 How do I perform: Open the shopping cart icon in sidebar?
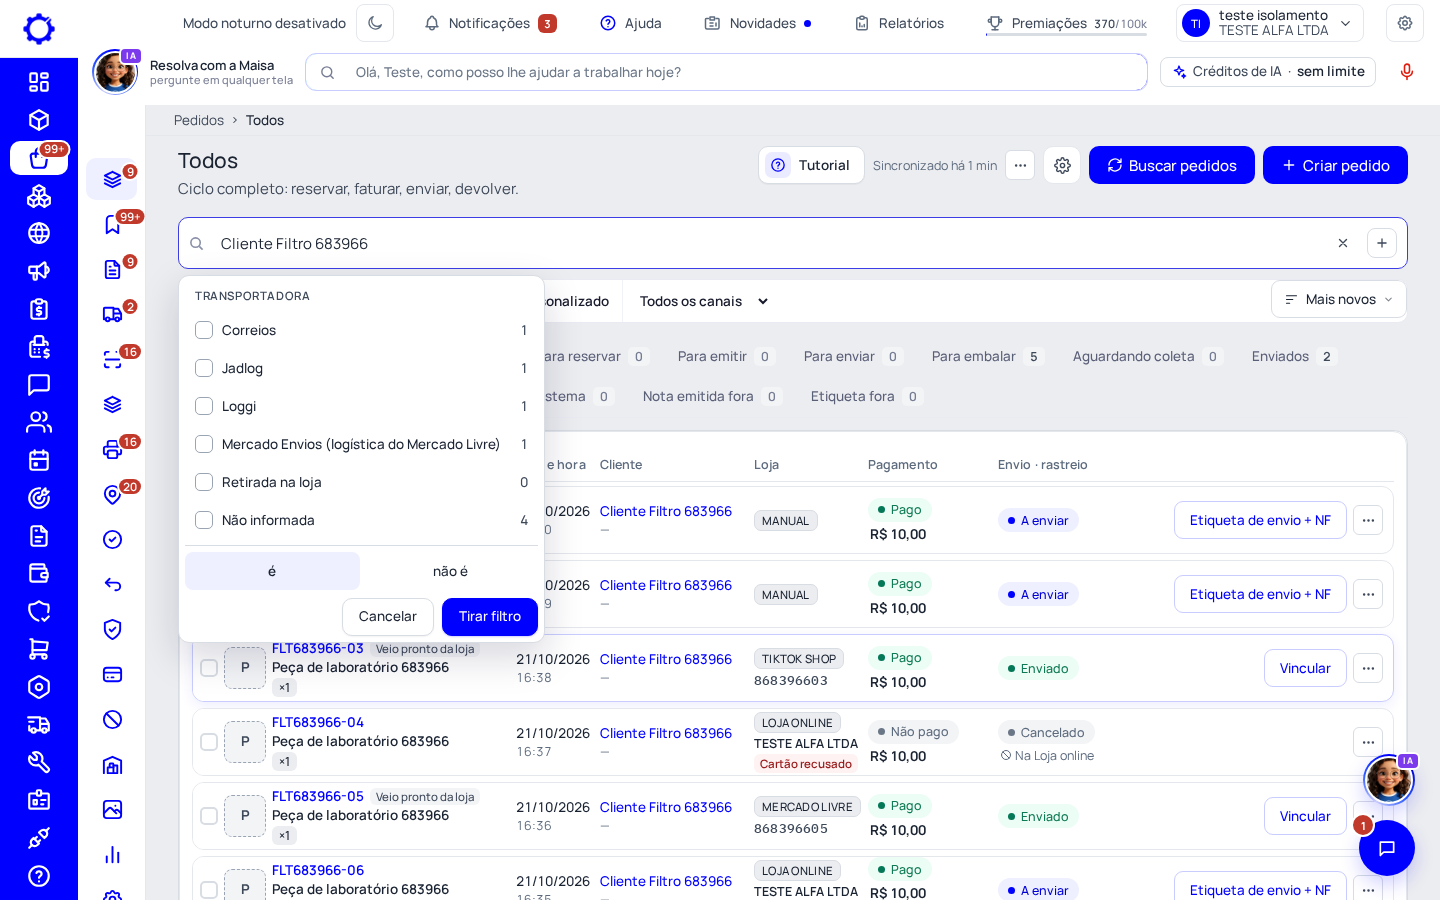coord(39,649)
